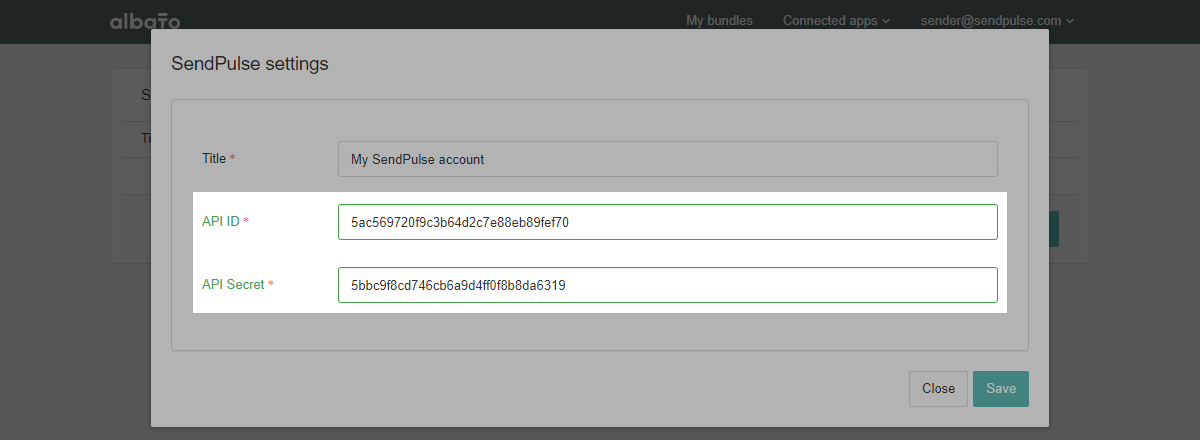The image size is (1200, 440).
Task: Click the API Secret label
Action: click(x=232, y=284)
